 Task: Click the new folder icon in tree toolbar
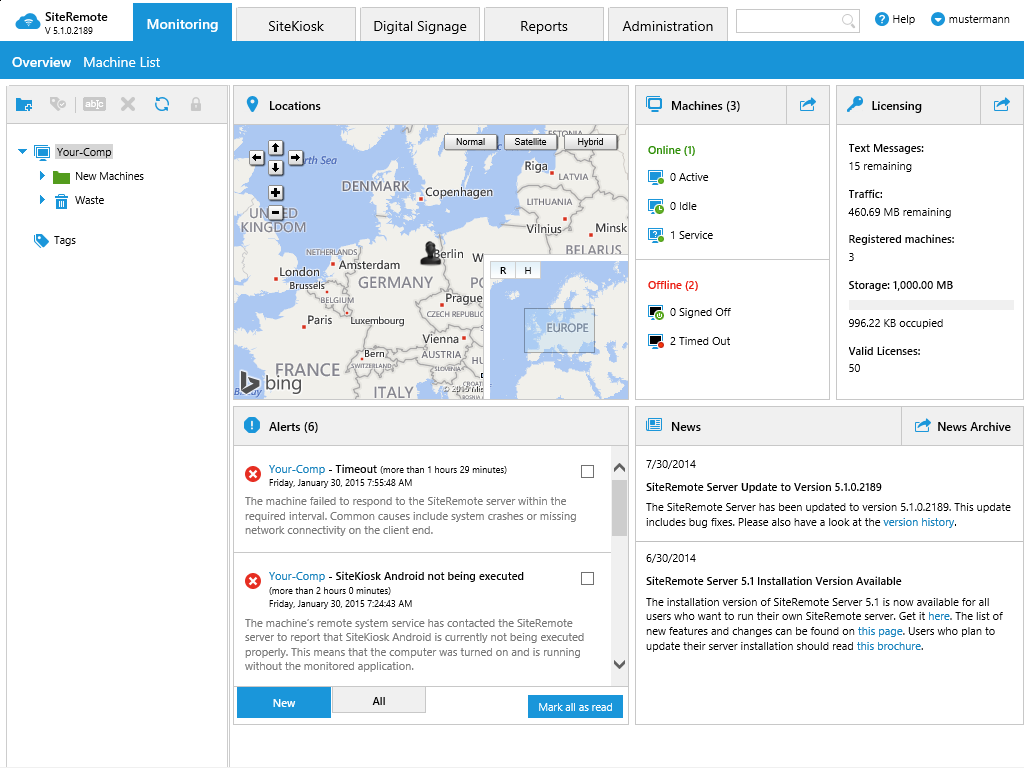(24, 104)
